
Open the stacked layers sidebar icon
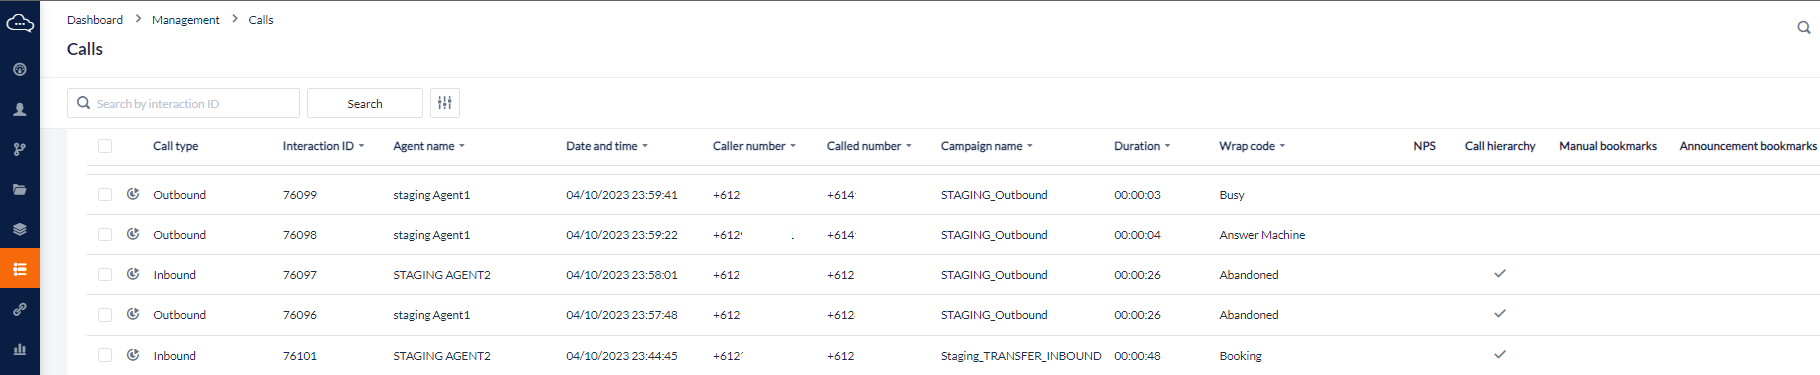click(20, 229)
